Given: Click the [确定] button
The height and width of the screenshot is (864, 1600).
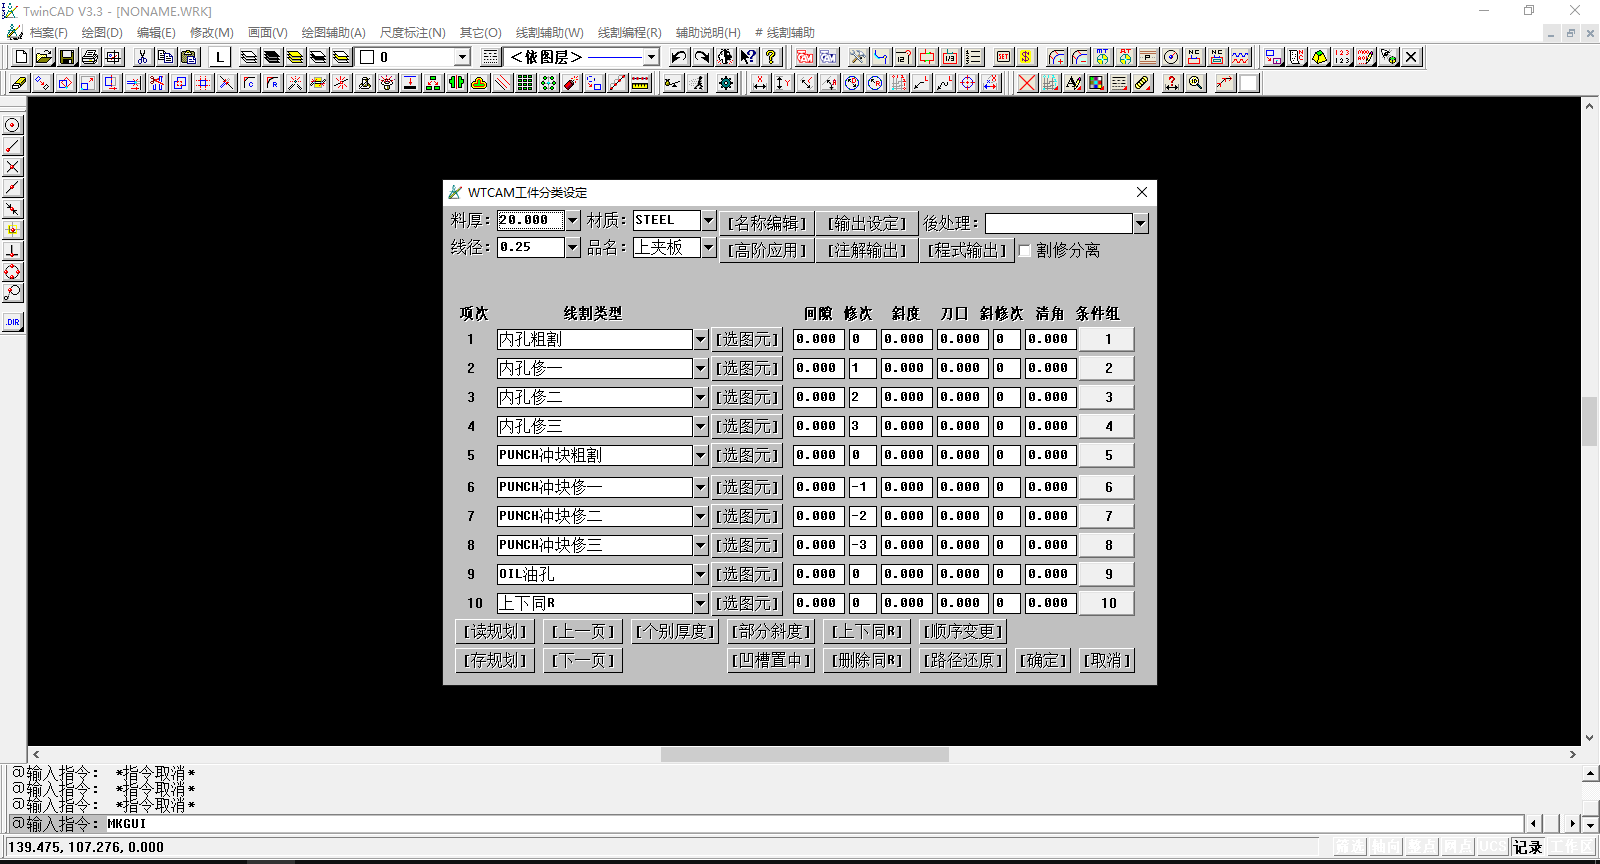Looking at the screenshot, I should coord(1042,661).
